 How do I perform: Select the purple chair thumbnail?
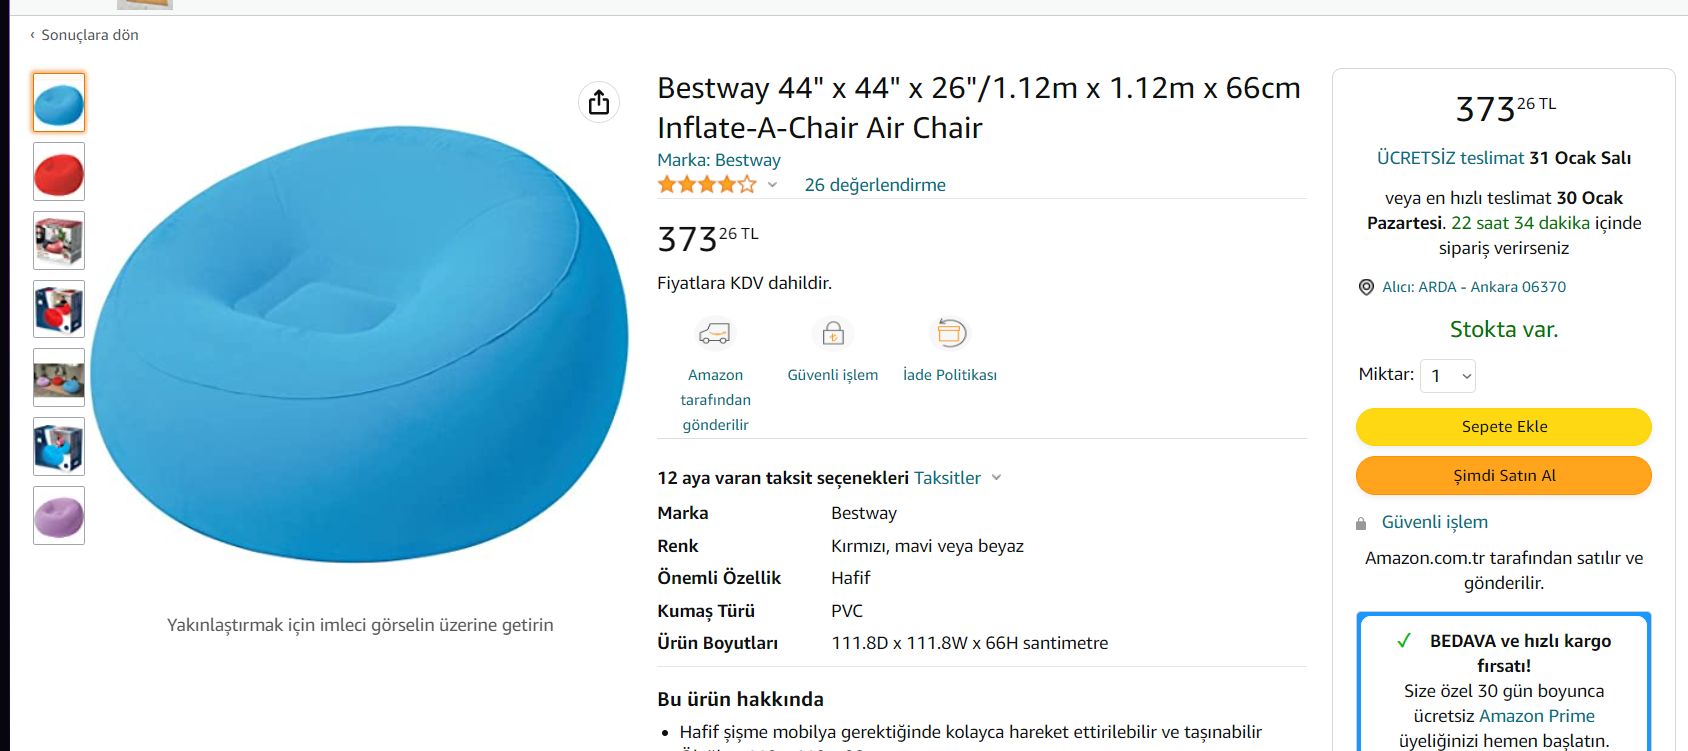tap(59, 516)
